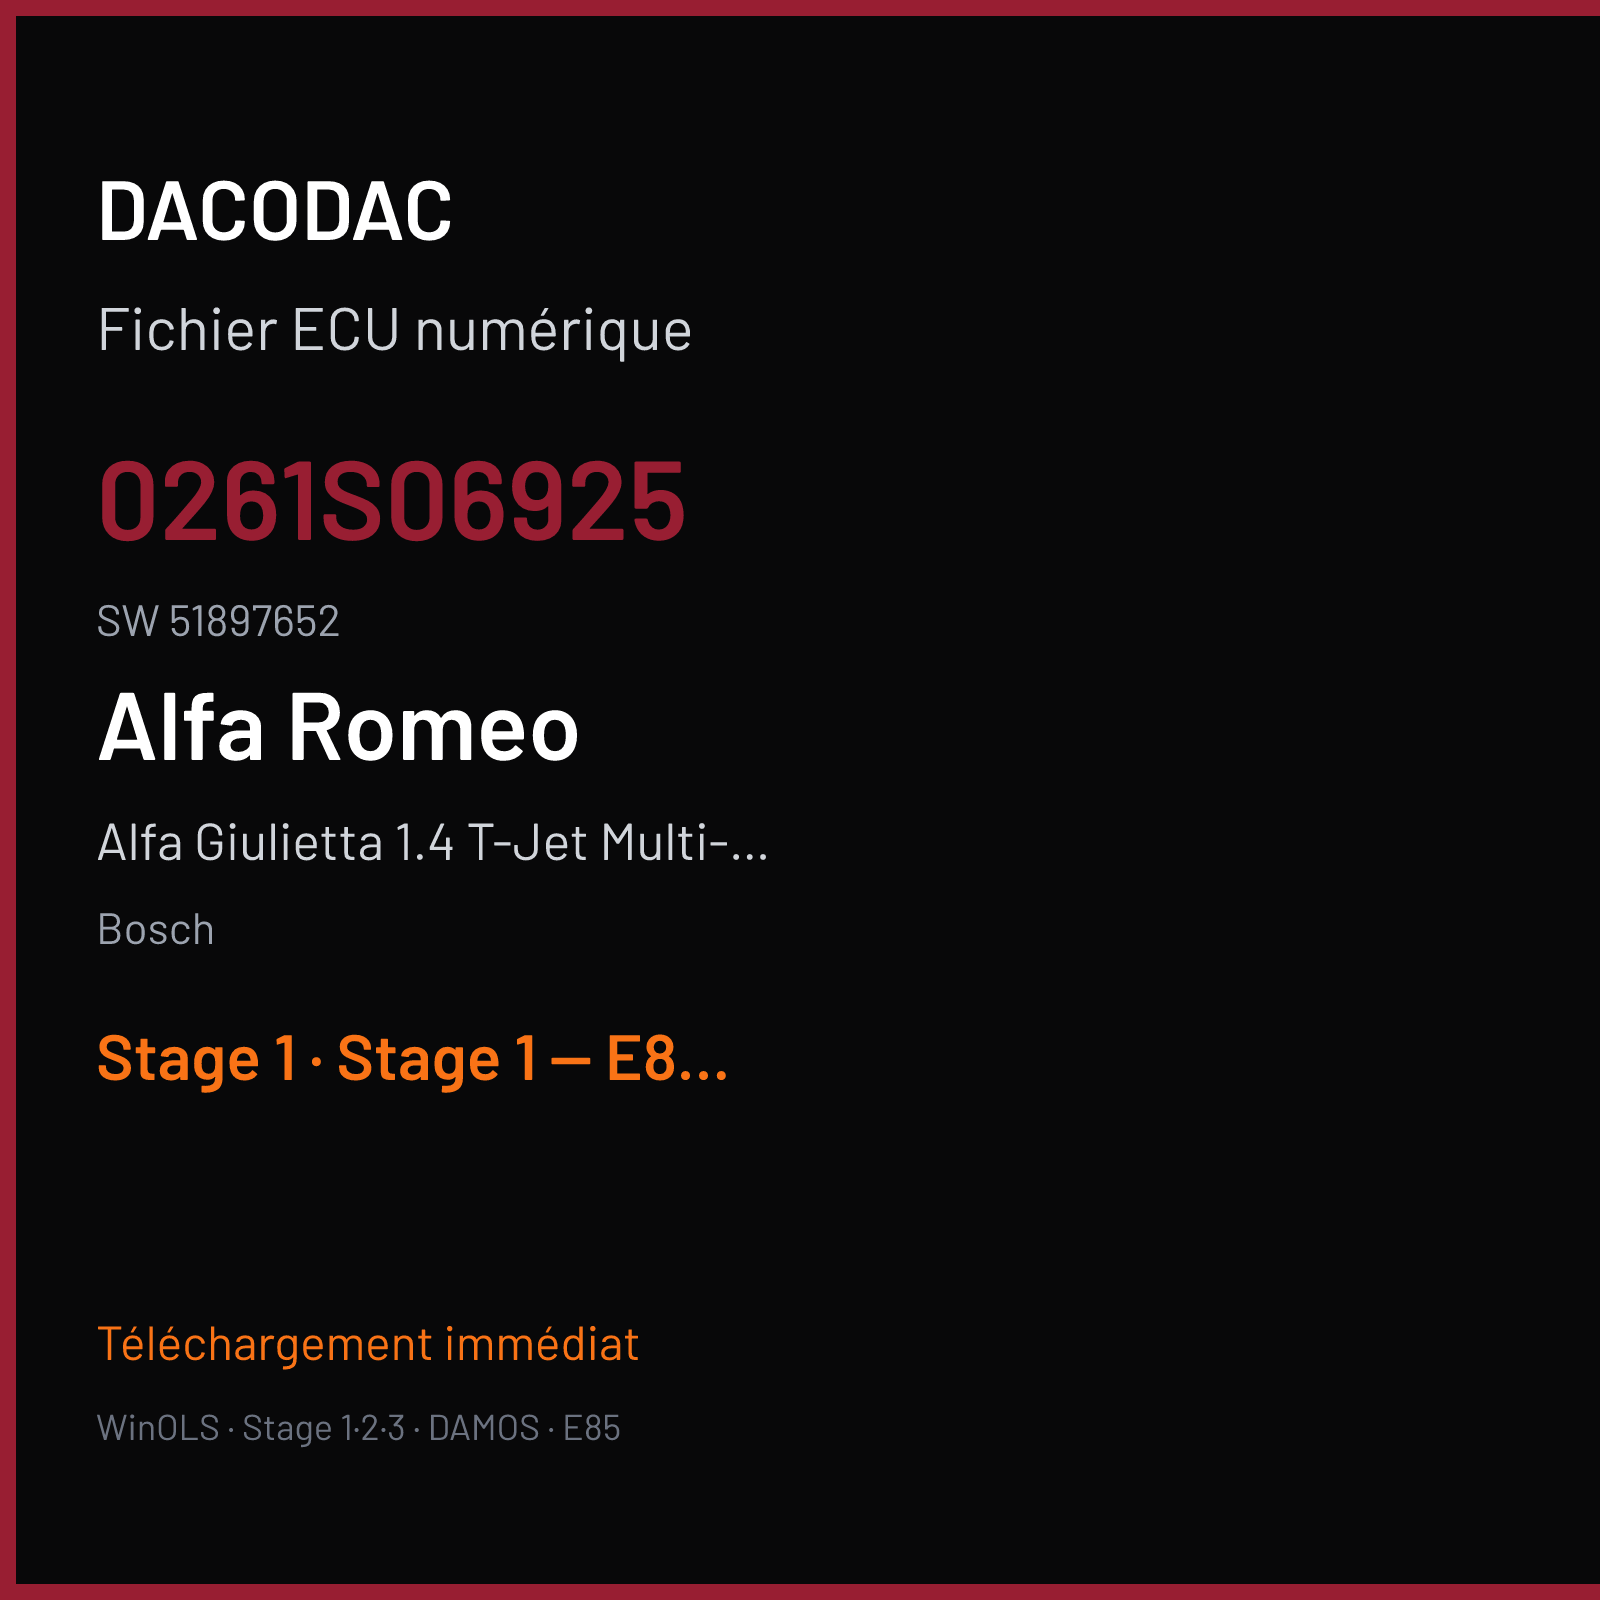This screenshot has width=1600, height=1600.
Task: Click the red border on the left side
Action: pos(8,800)
